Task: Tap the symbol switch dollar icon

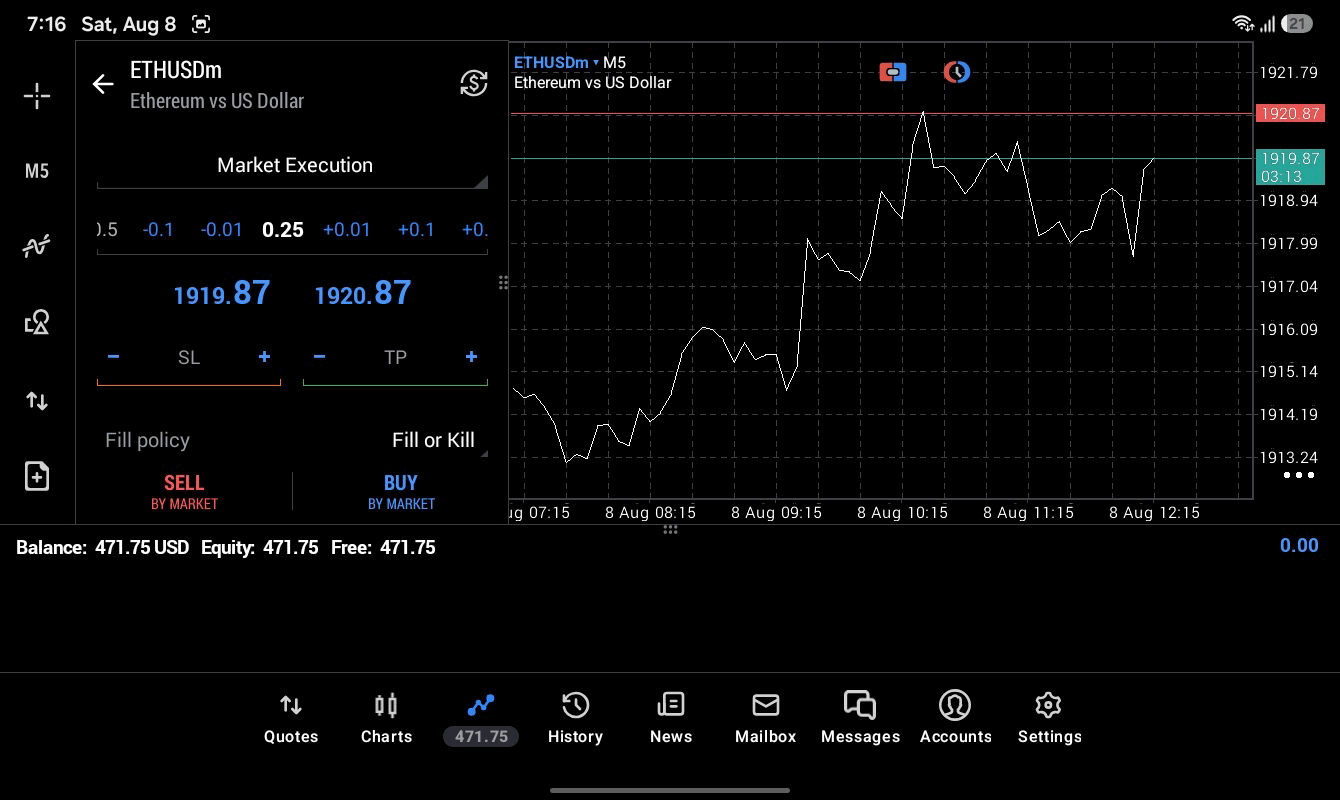Action: pos(473,83)
